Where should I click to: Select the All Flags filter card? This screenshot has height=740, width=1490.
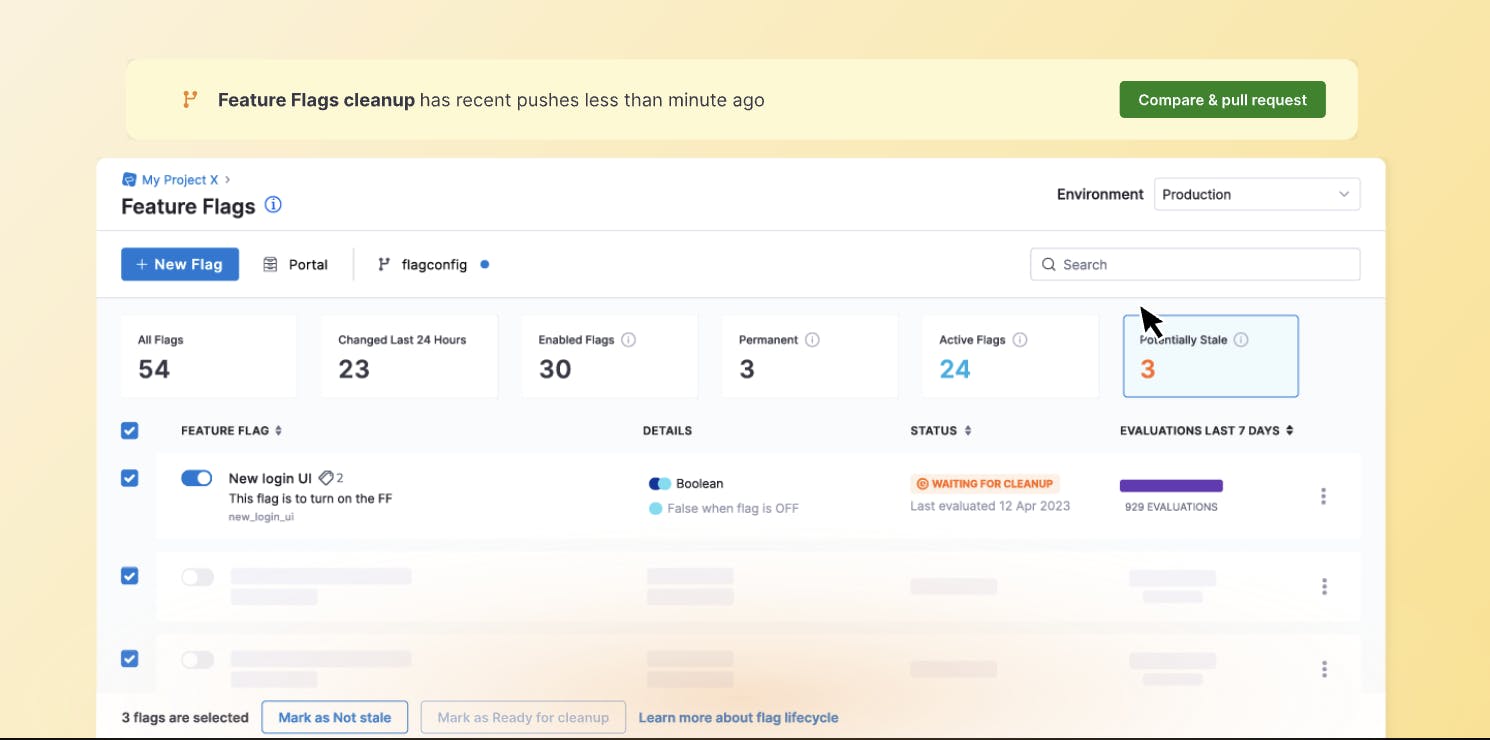(208, 357)
